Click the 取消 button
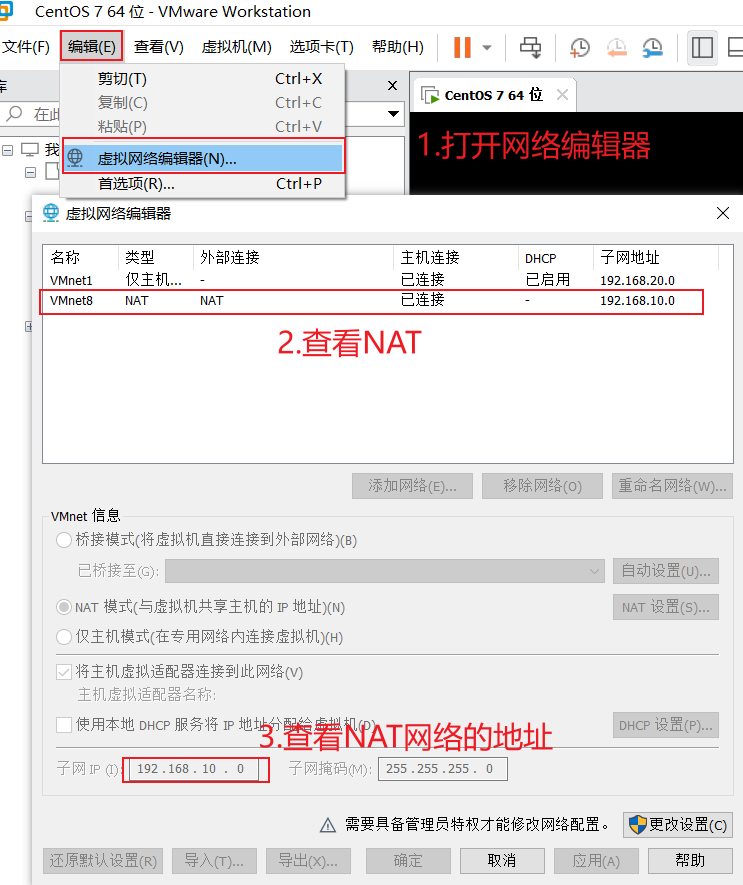743x885 pixels. point(502,861)
